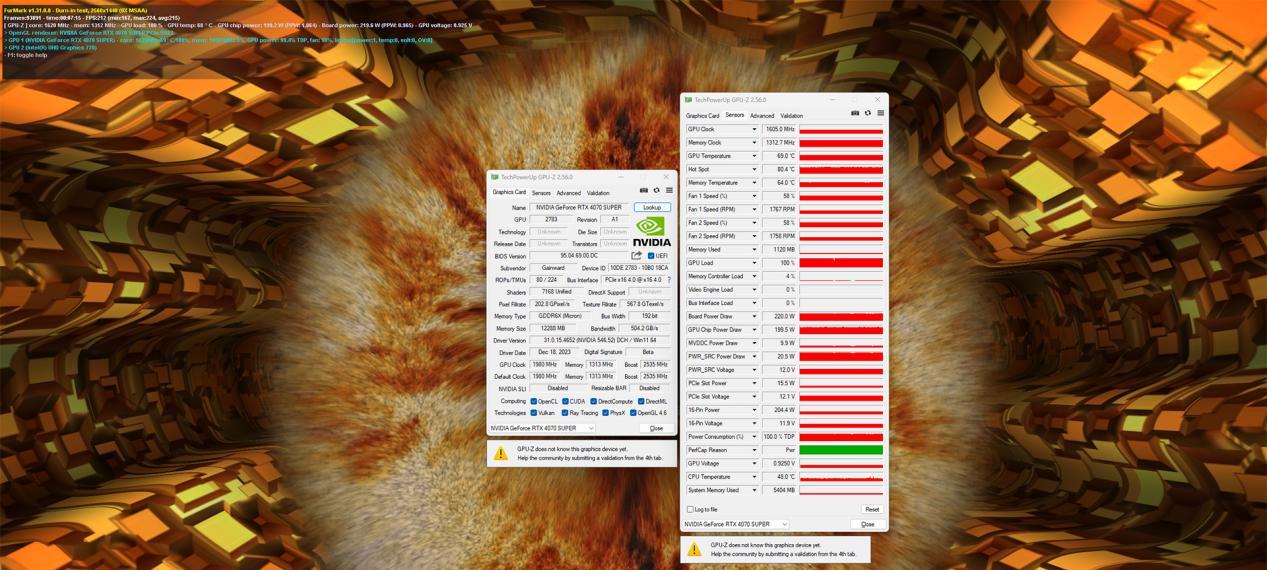Screen dimensions: 1267x570
Task: Click the refresh icon in Sensors window
Action: (x=868, y=113)
